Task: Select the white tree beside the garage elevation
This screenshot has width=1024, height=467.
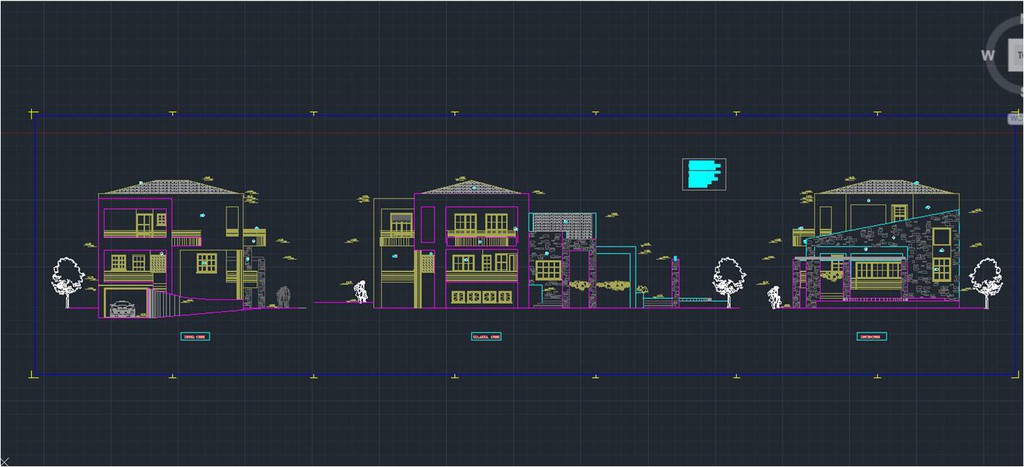Action: [68, 282]
